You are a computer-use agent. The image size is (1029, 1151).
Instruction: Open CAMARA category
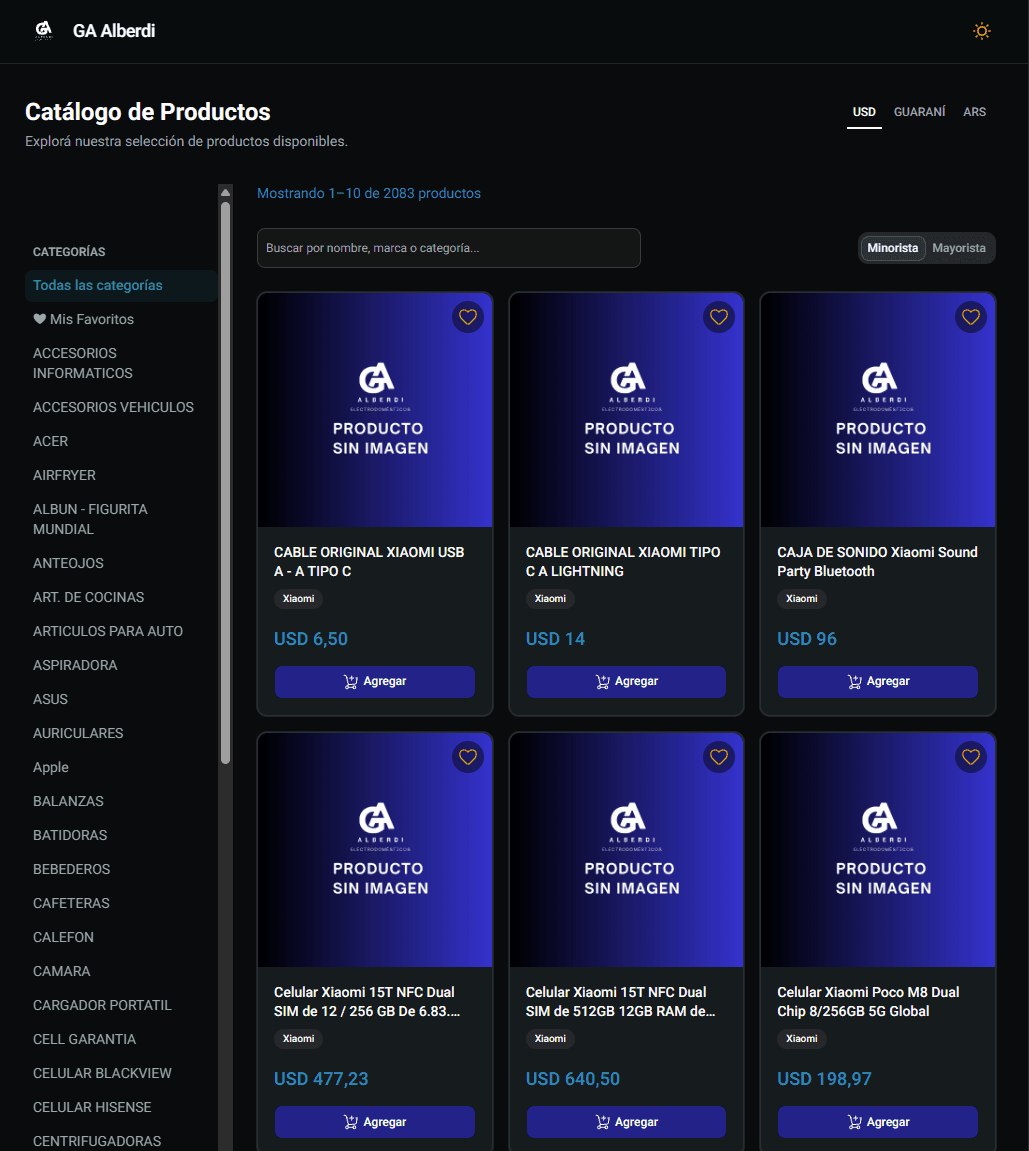(x=121, y=971)
